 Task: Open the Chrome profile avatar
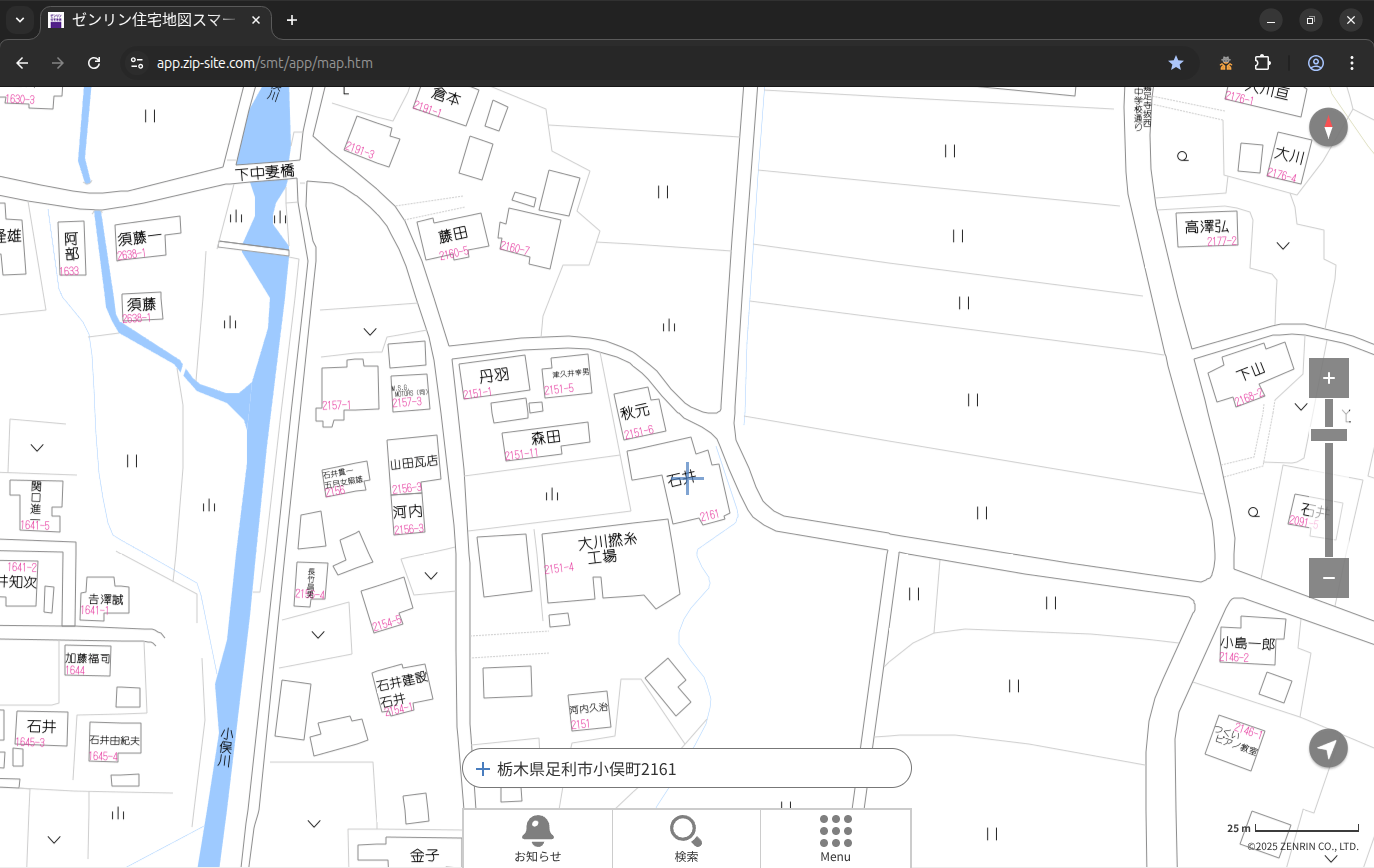1315,63
